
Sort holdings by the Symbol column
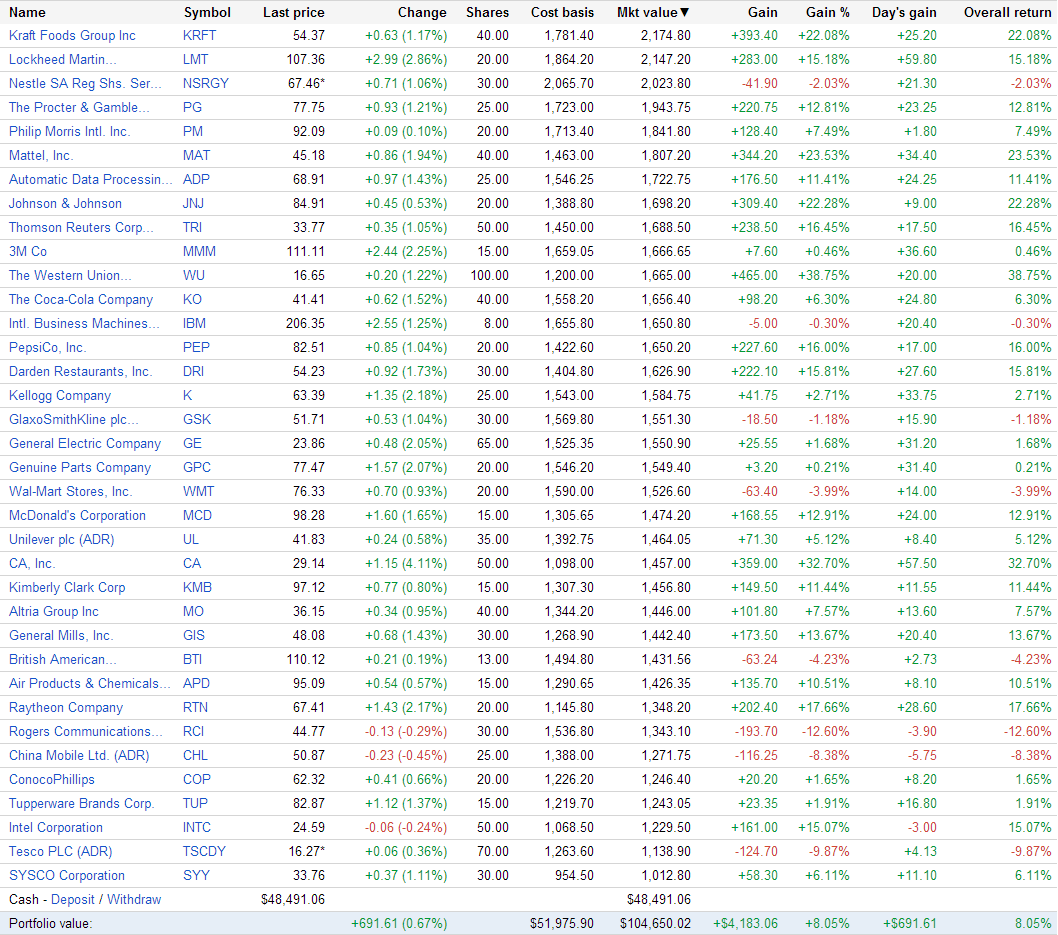point(206,12)
